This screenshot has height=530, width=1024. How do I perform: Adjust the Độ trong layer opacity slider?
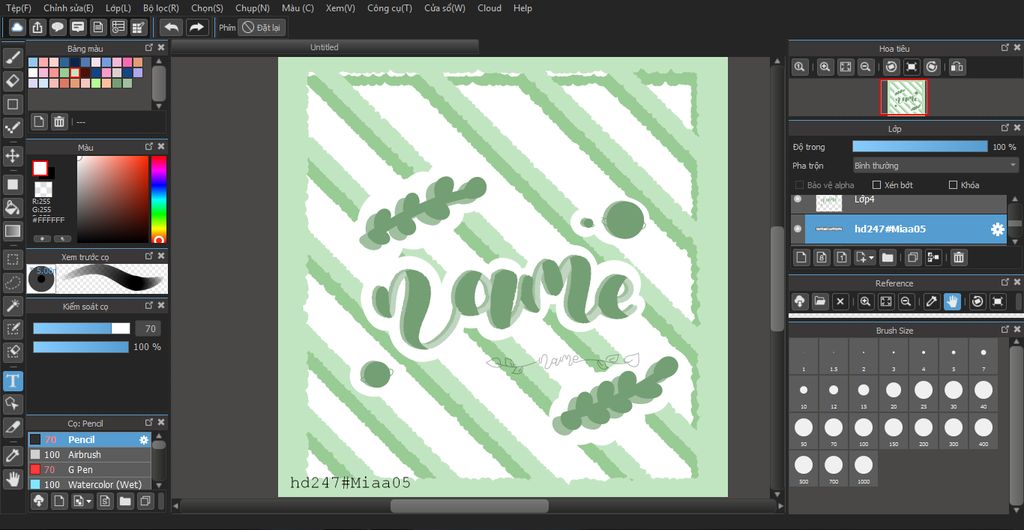(x=920, y=147)
